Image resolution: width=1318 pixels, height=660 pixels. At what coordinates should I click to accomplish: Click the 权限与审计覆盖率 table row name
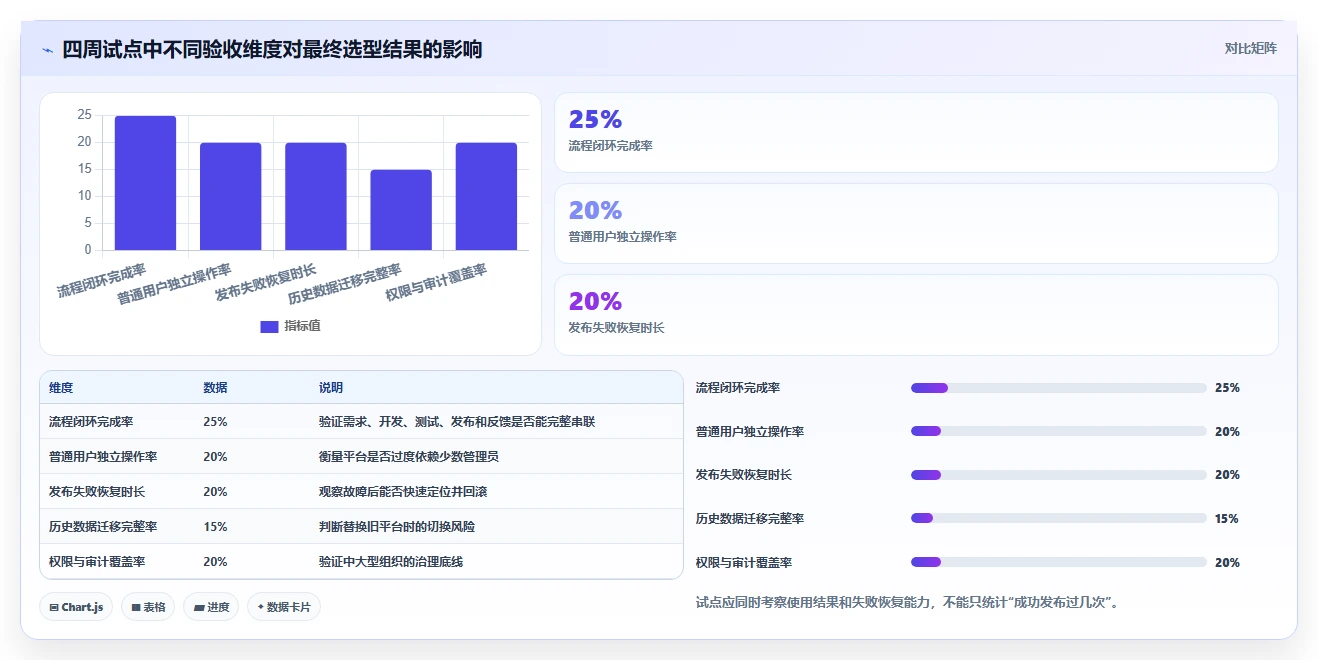(97, 562)
